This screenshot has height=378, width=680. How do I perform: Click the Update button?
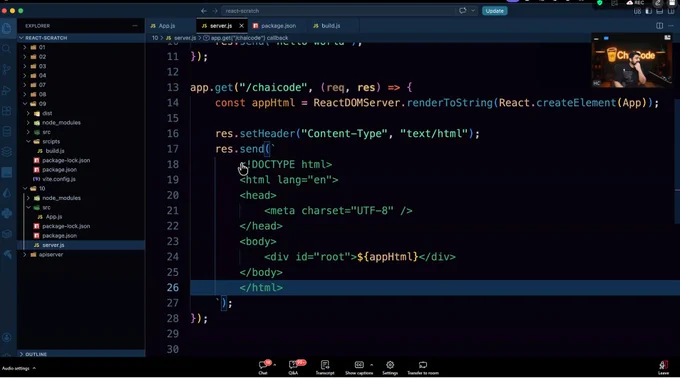pos(494,11)
